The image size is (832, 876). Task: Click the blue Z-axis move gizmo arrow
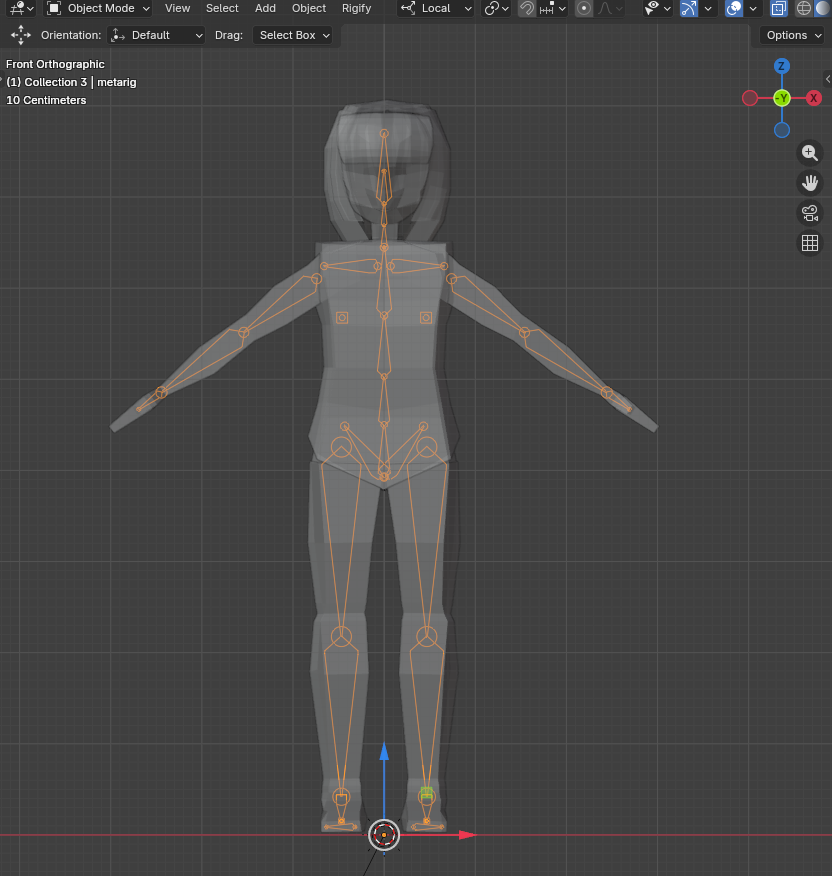click(x=384, y=752)
